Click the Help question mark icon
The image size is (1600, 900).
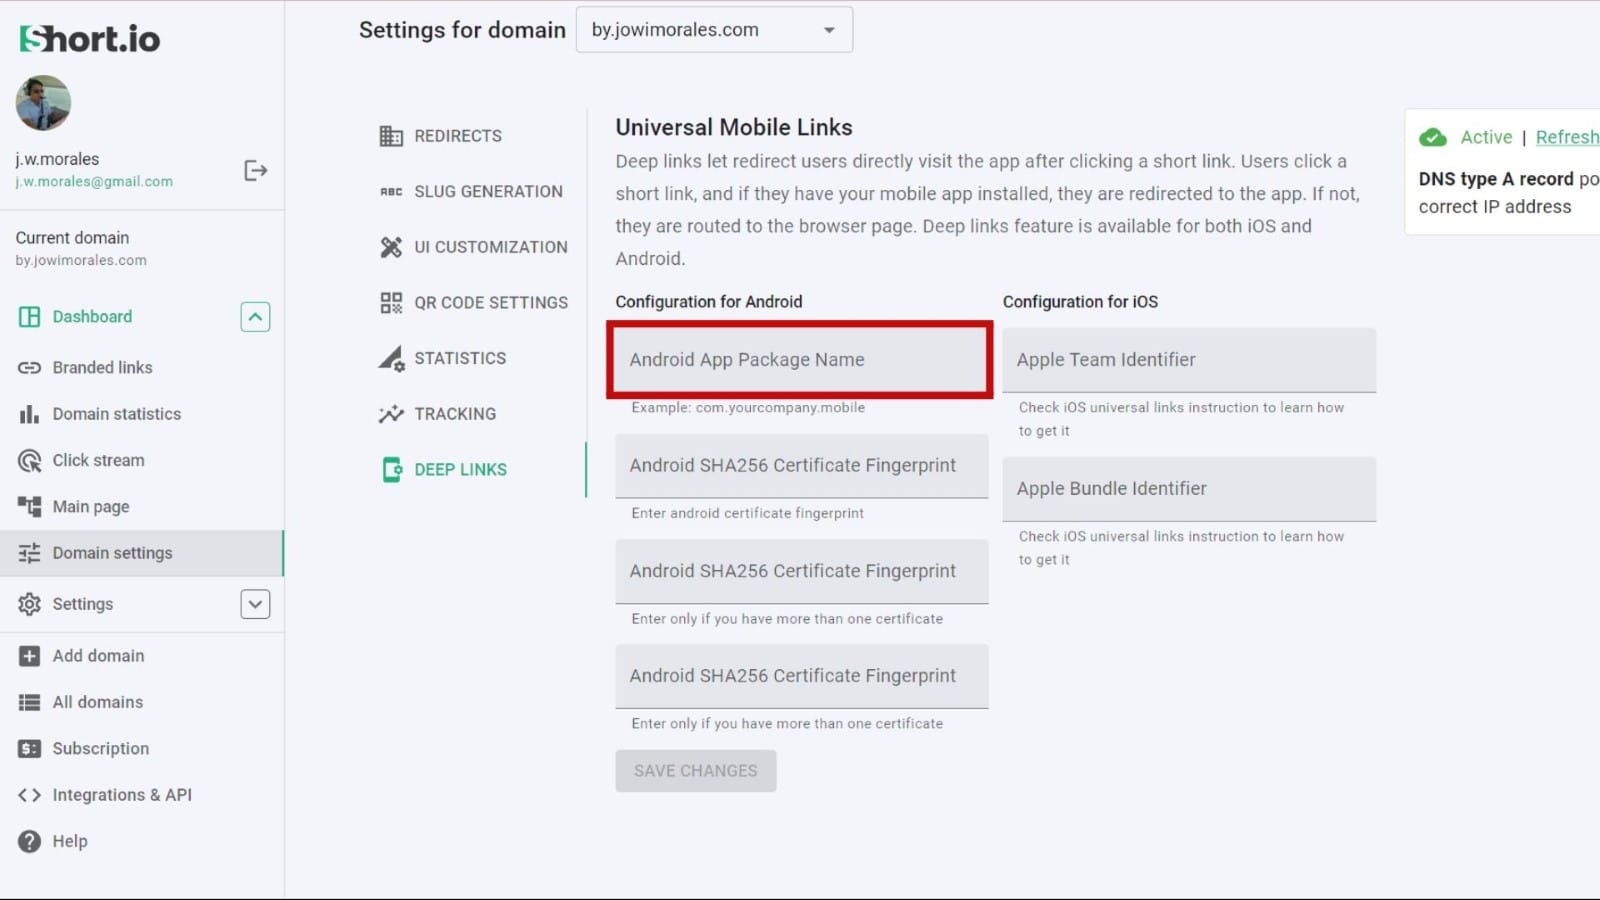coord(29,841)
